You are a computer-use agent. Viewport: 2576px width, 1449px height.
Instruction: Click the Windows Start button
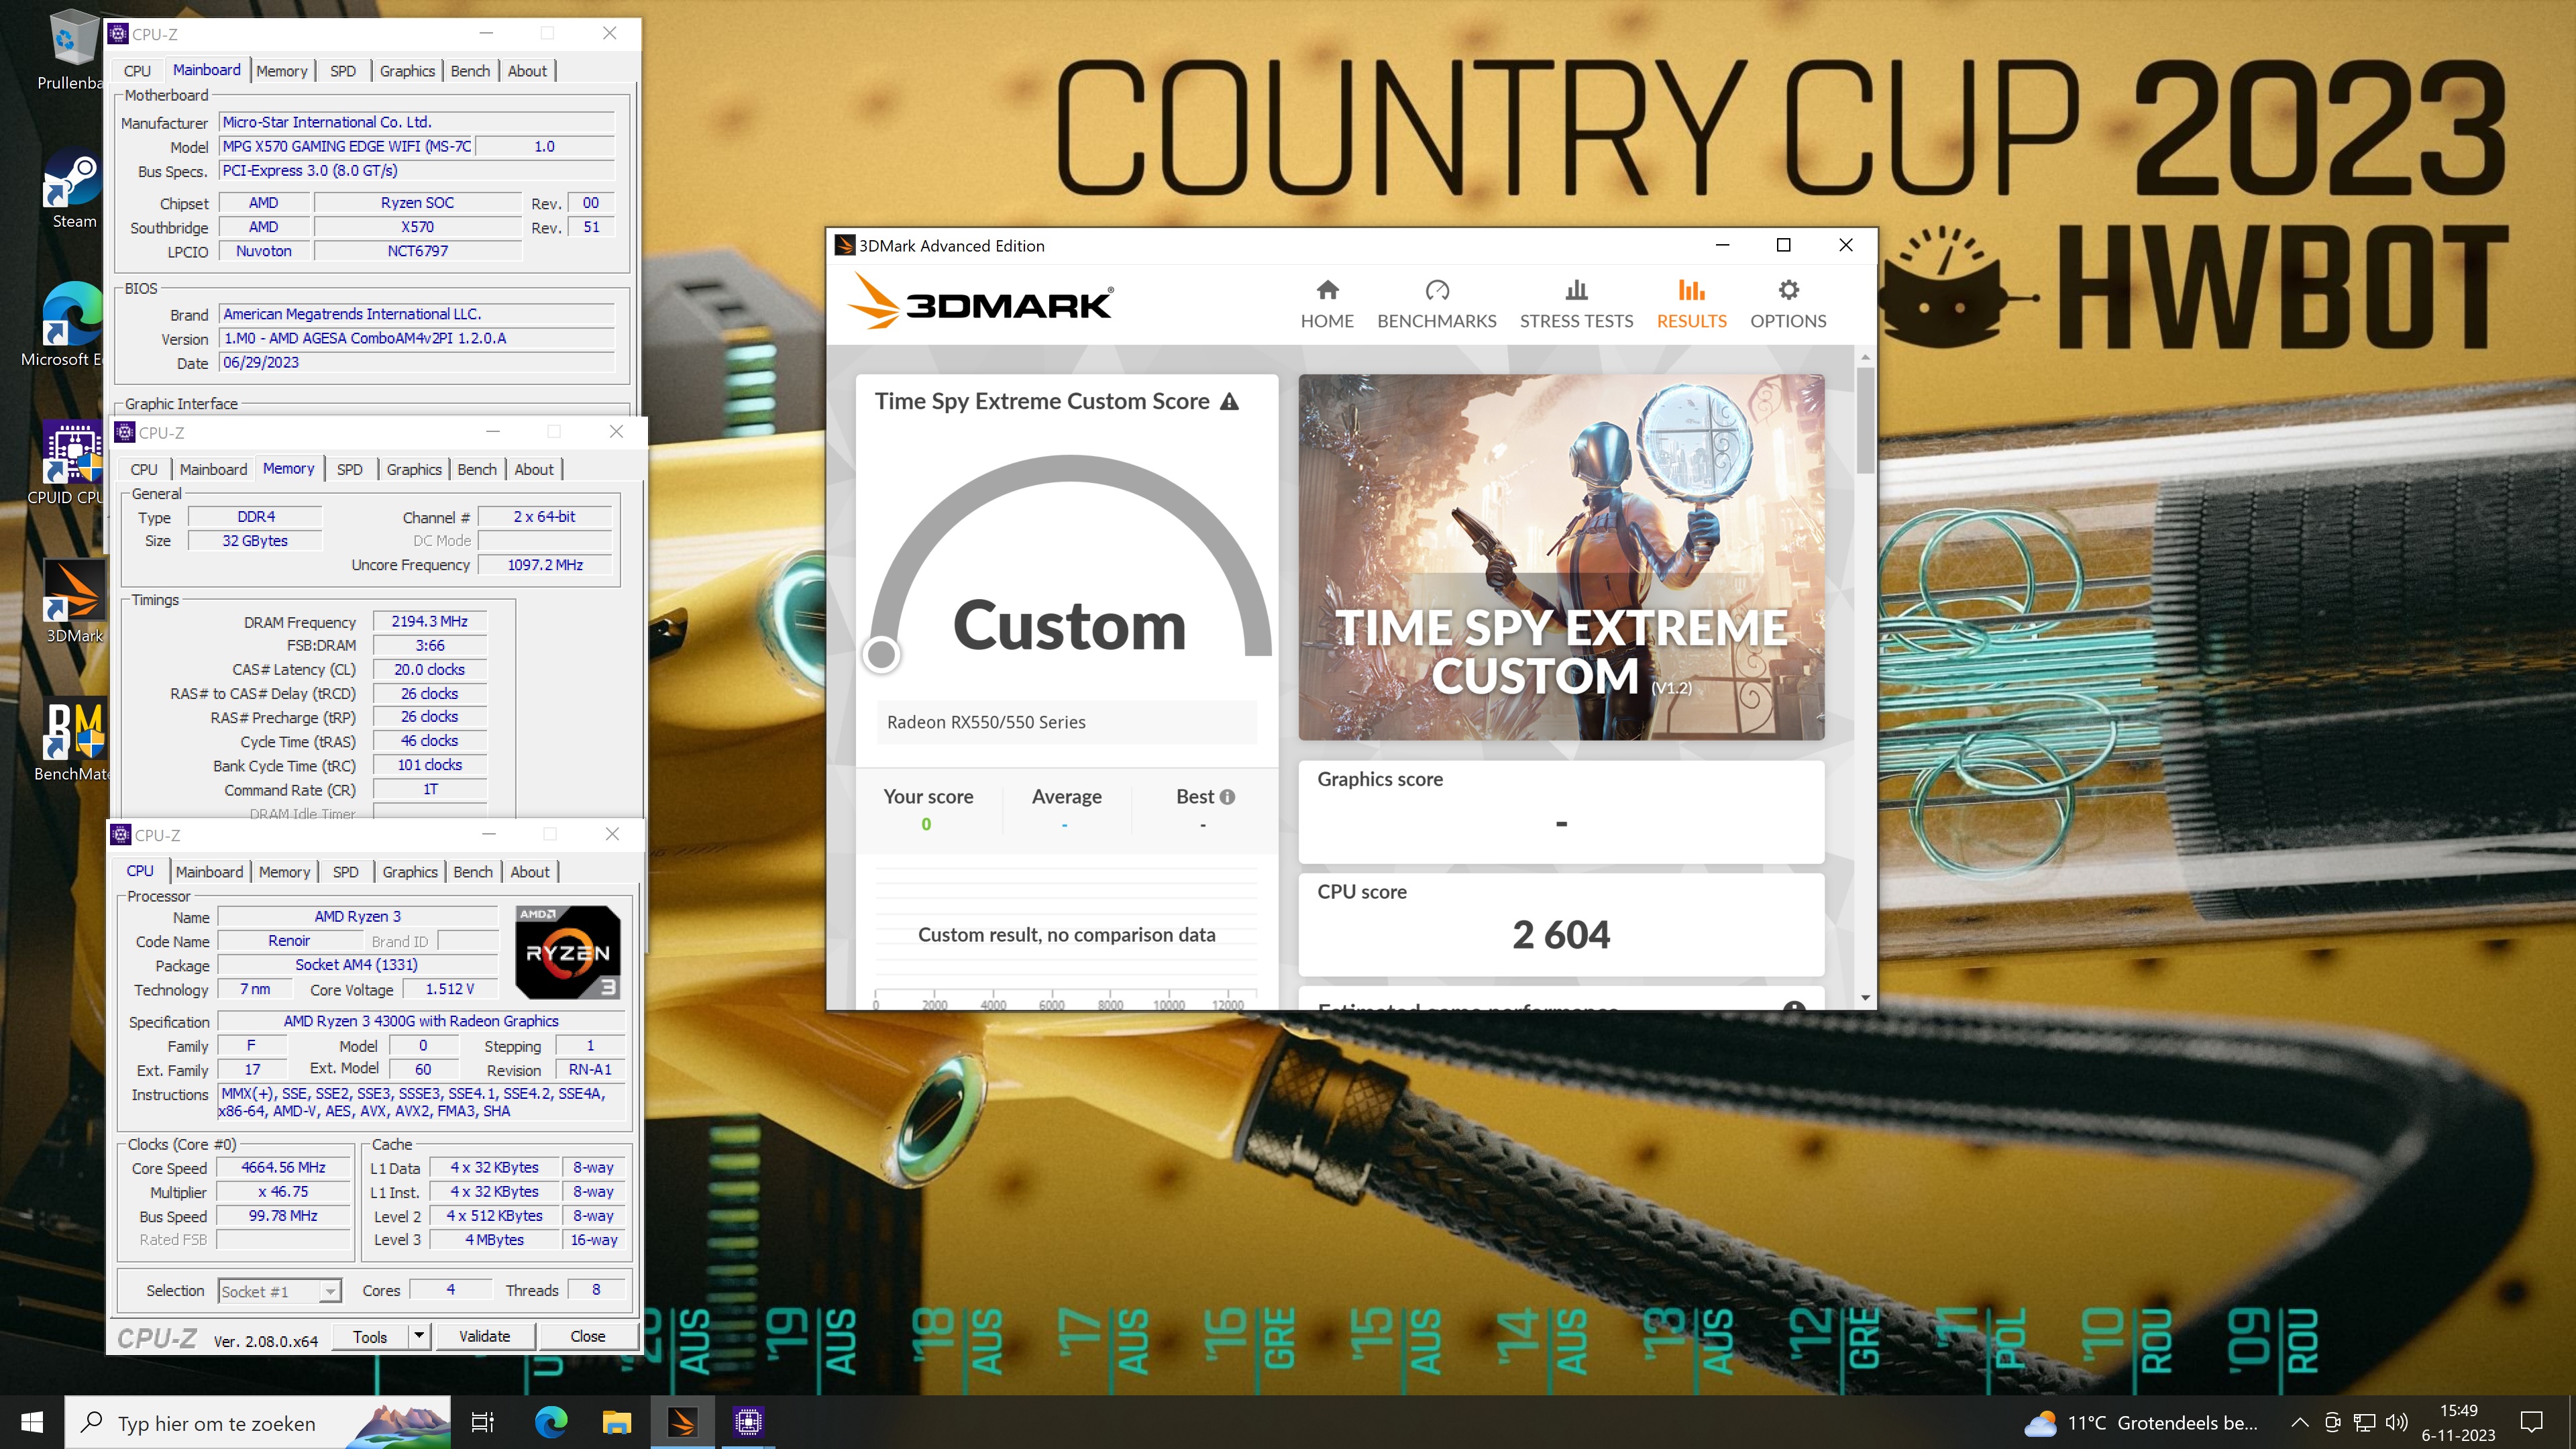click(x=32, y=1422)
